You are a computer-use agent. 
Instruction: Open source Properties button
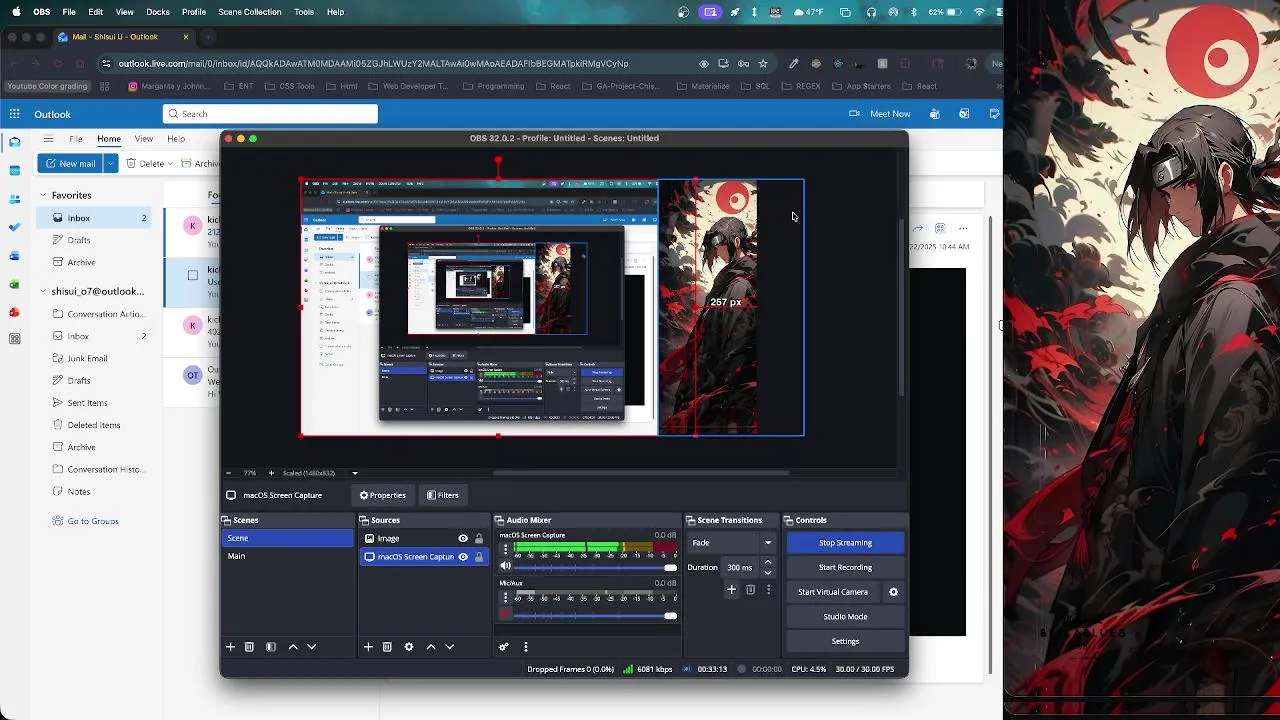click(x=383, y=495)
